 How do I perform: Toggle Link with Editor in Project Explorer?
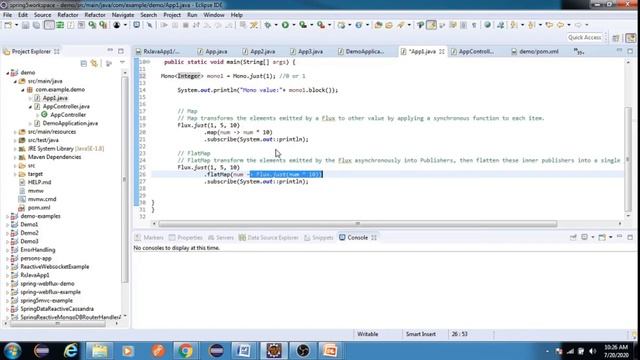[x=94, y=64]
